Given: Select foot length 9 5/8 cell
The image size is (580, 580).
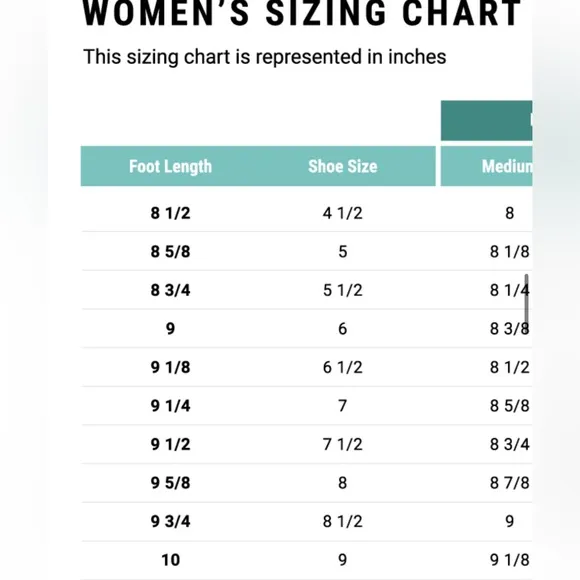Looking at the screenshot, I should tap(171, 483).
